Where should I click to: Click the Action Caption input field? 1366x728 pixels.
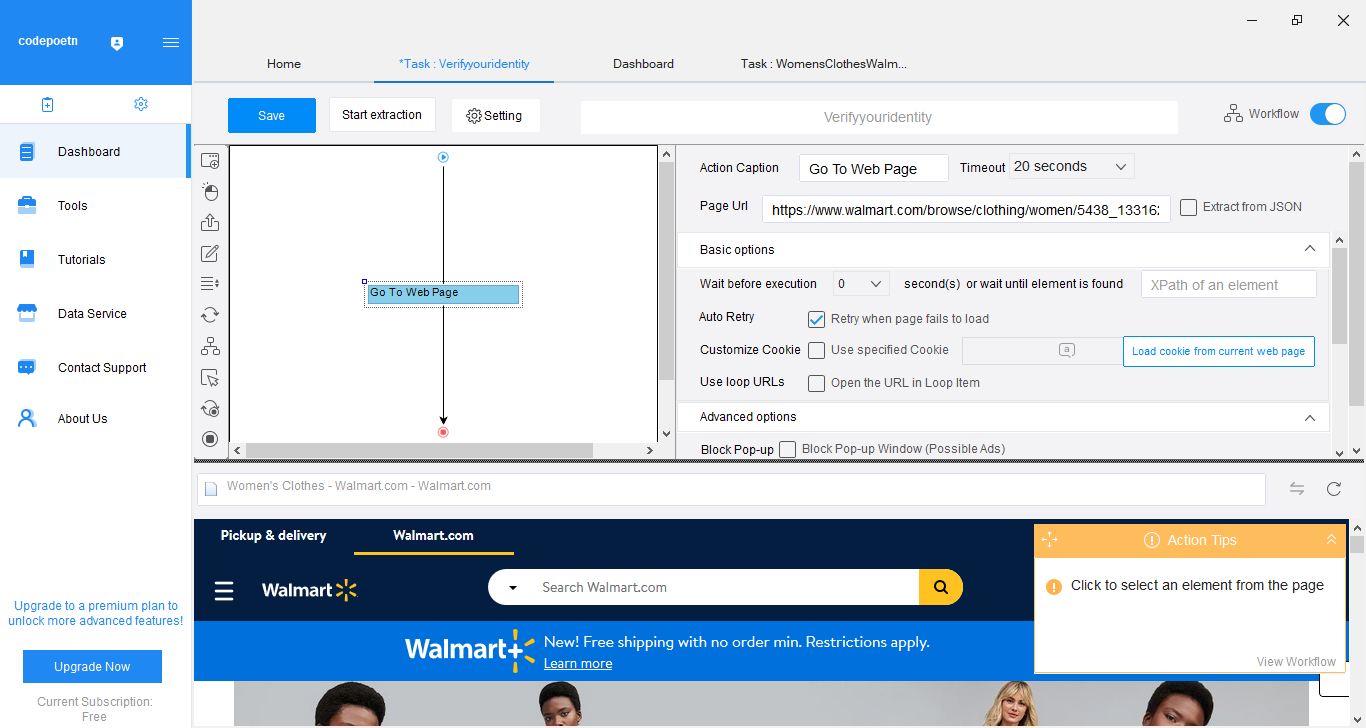click(x=874, y=168)
